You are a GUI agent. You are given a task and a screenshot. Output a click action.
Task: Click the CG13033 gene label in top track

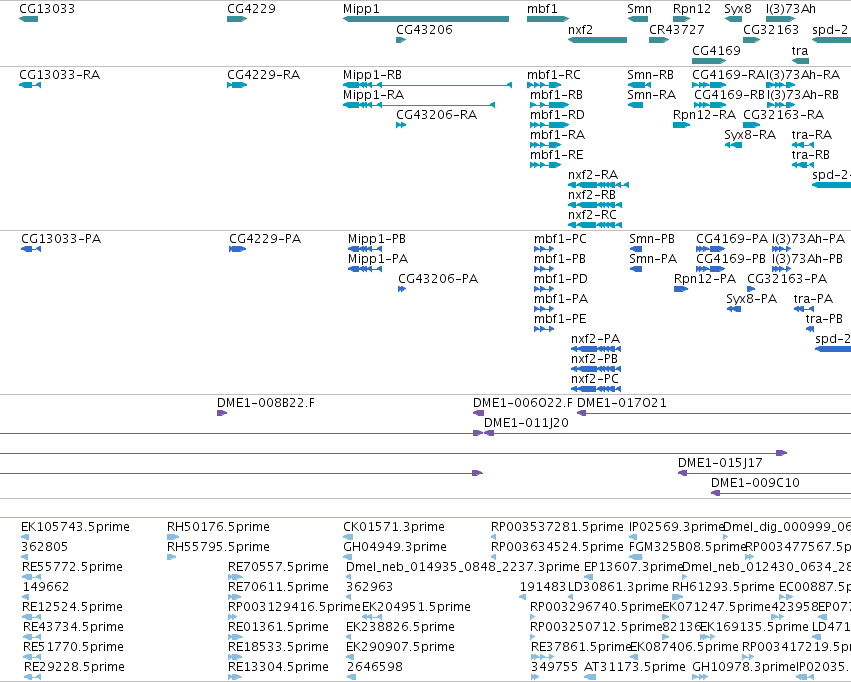[47, 9]
